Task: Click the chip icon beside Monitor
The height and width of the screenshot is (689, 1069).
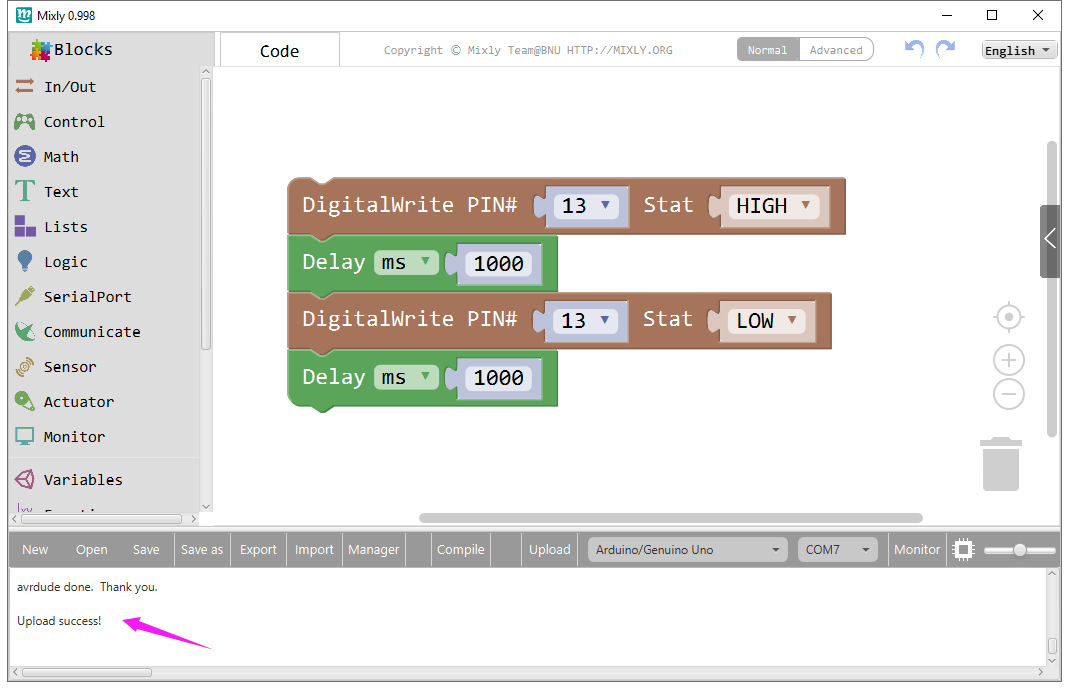Action: pos(962,549)
